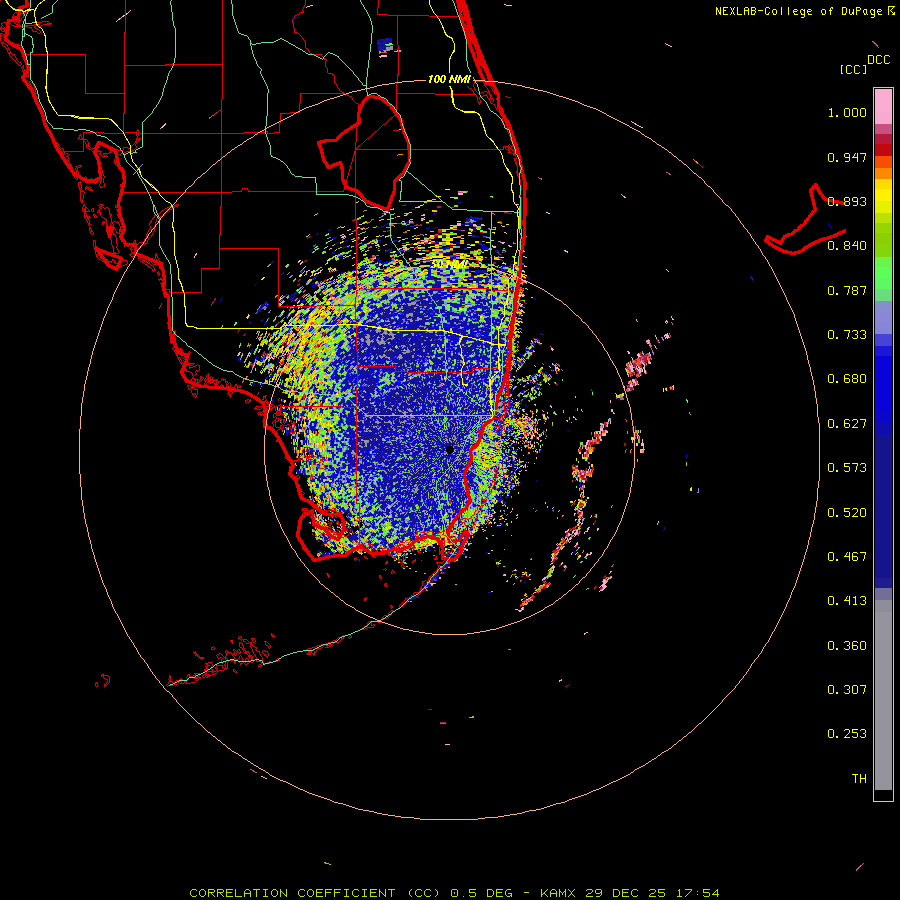The height and width of the screenshot is (900, 900).
Task: Pick the red swatch near 0.947
Action: [883, 150]
